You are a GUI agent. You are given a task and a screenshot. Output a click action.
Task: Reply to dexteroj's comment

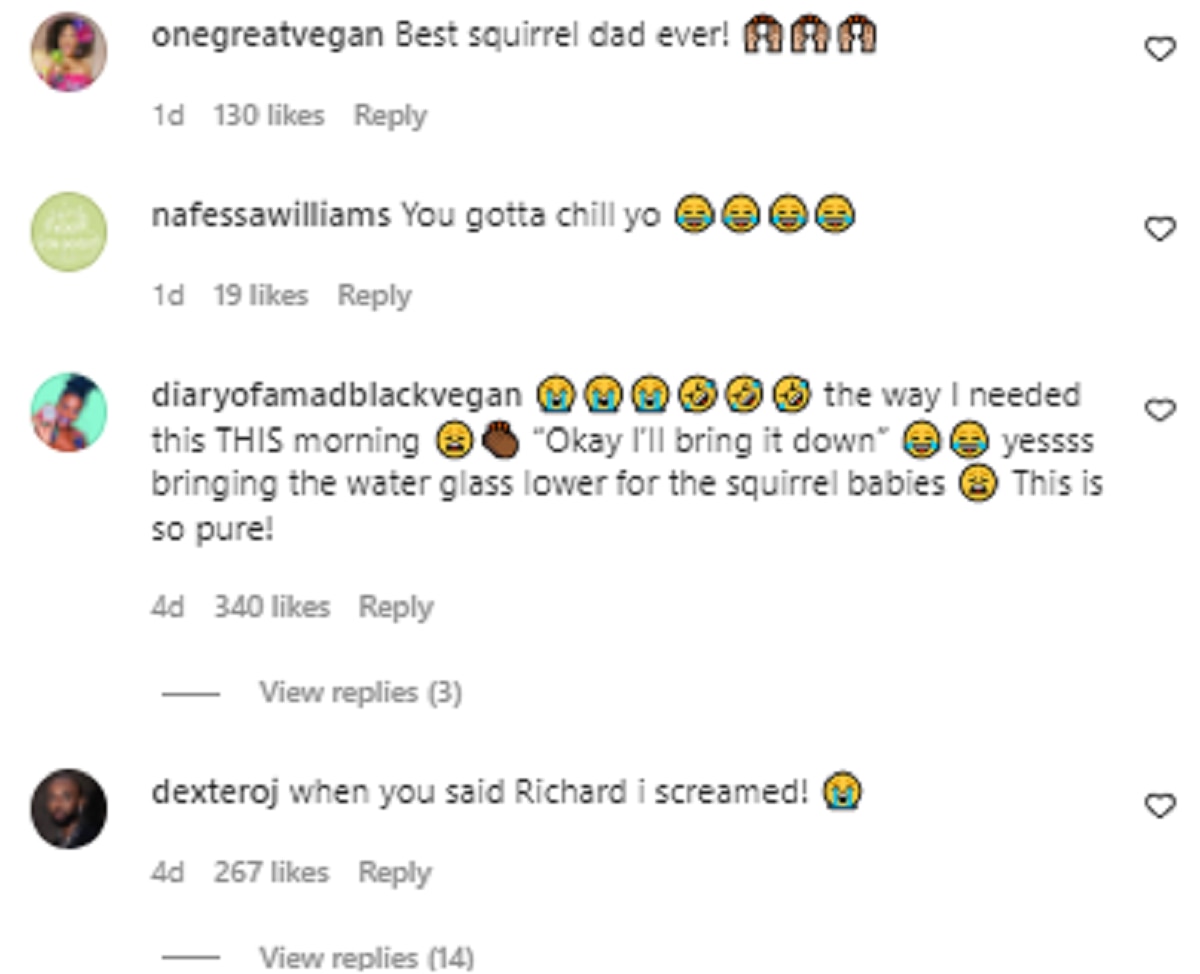tap(395, 873)
